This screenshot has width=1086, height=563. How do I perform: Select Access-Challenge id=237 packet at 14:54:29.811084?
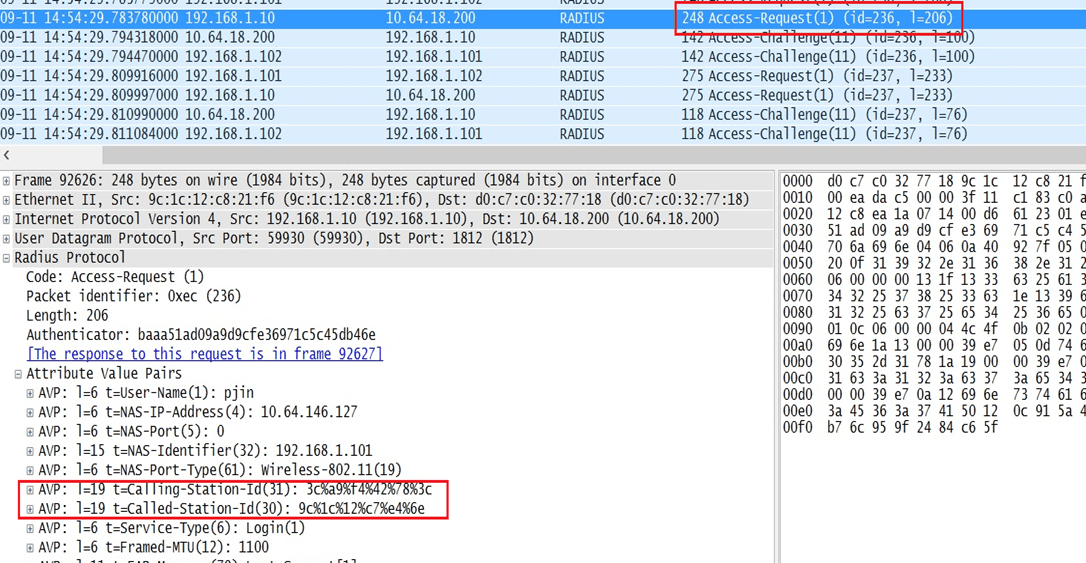tap(543, 134)
